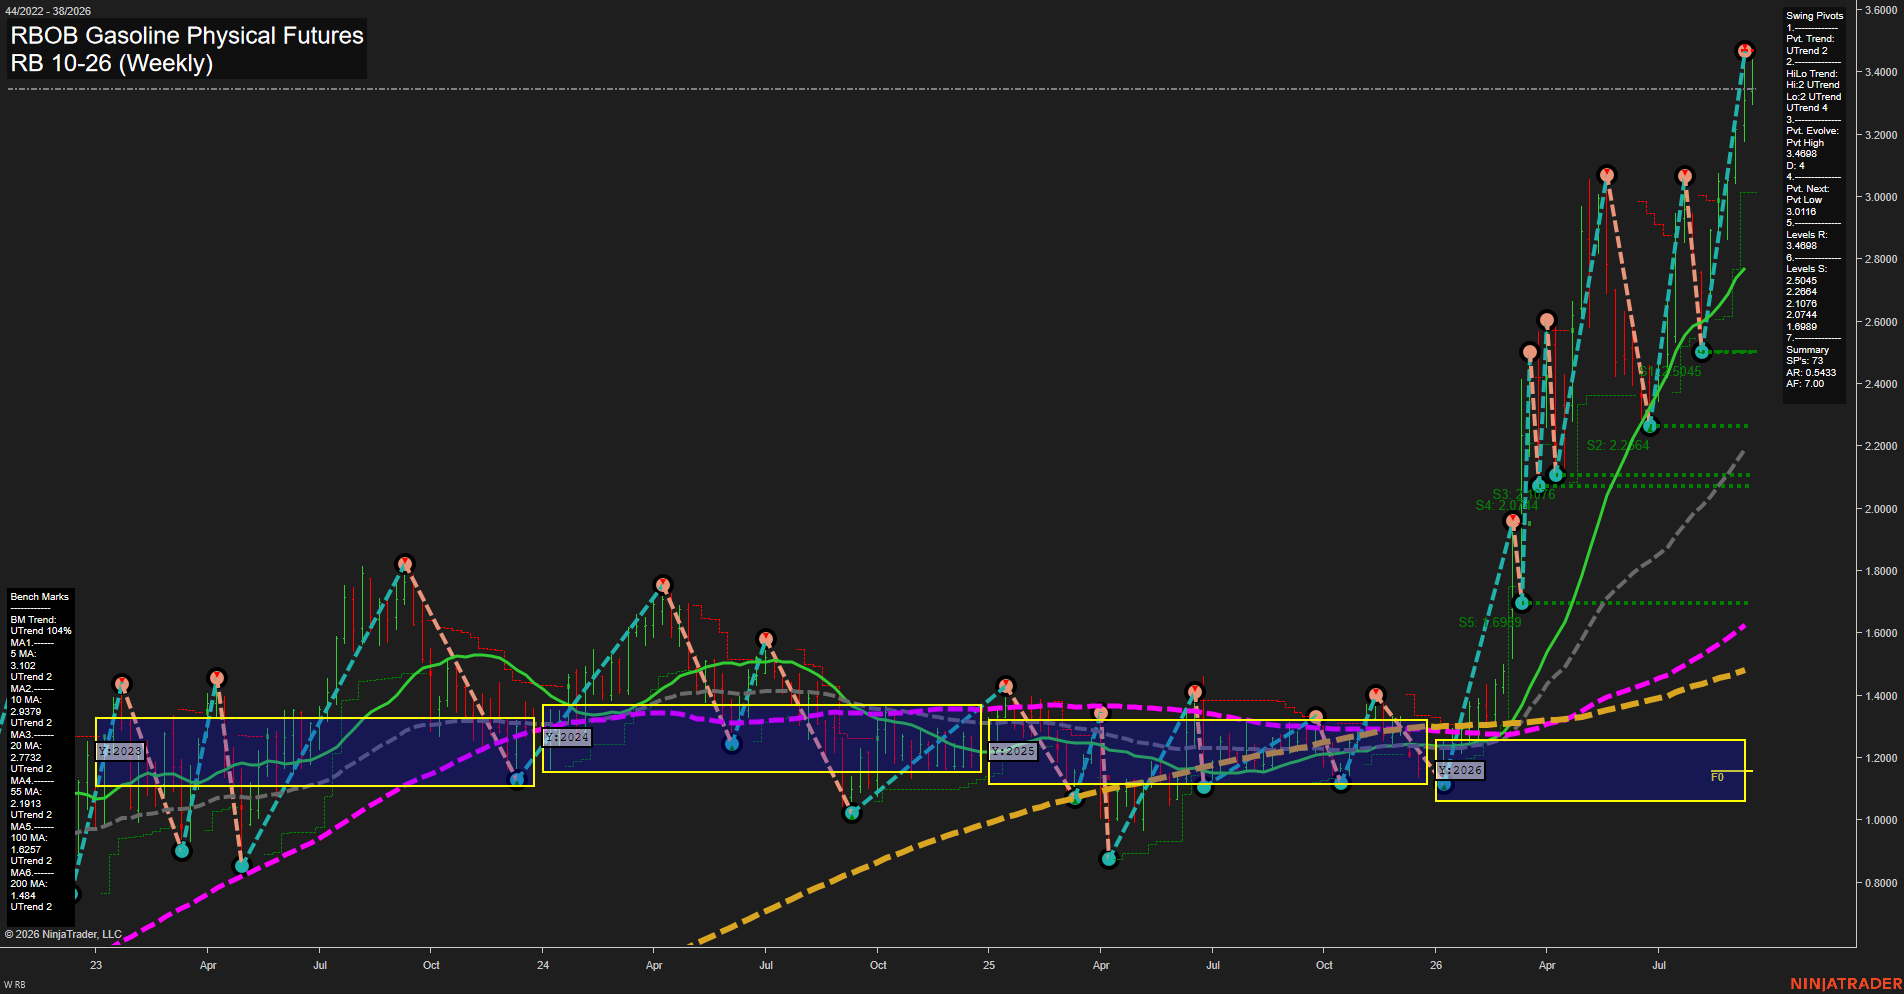Click the Y:2023 yearly range label
Viewport: 1904px width, 994px height.
pyautogui.click(x=120, y=751)
